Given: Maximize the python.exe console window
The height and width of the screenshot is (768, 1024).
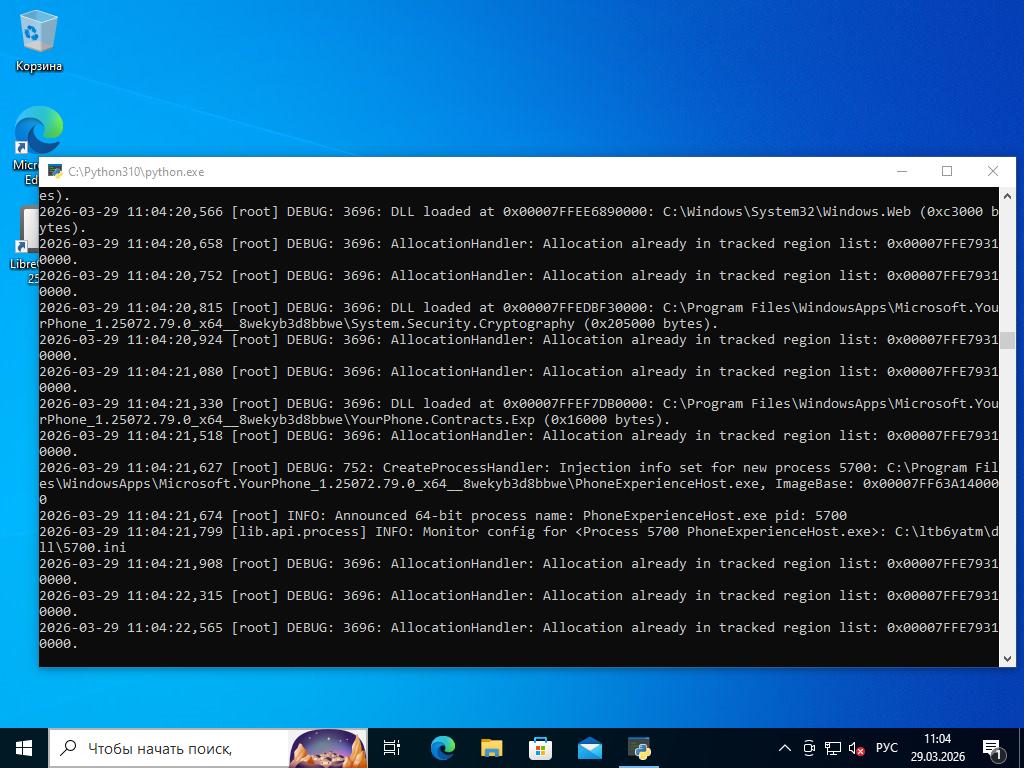Looking at the screenshot, I should 947,171.
